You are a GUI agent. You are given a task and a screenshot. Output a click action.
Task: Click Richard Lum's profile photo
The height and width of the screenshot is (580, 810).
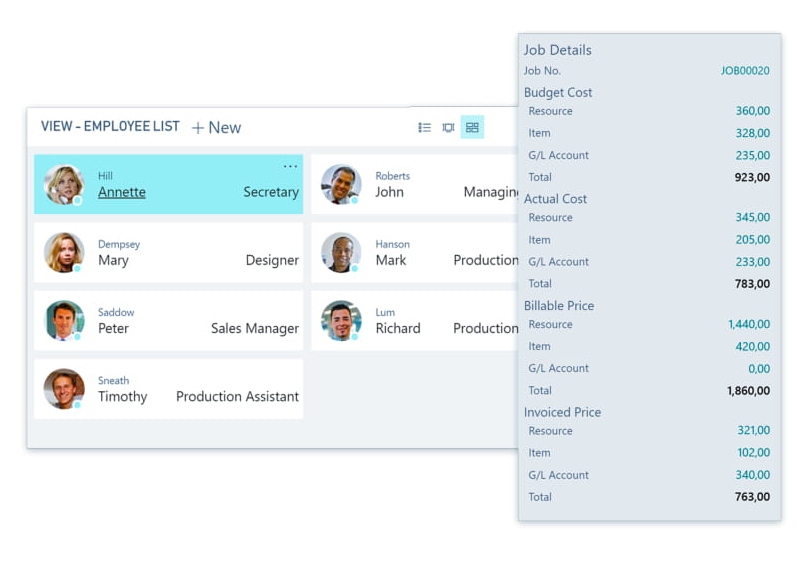tap(341, 321)
